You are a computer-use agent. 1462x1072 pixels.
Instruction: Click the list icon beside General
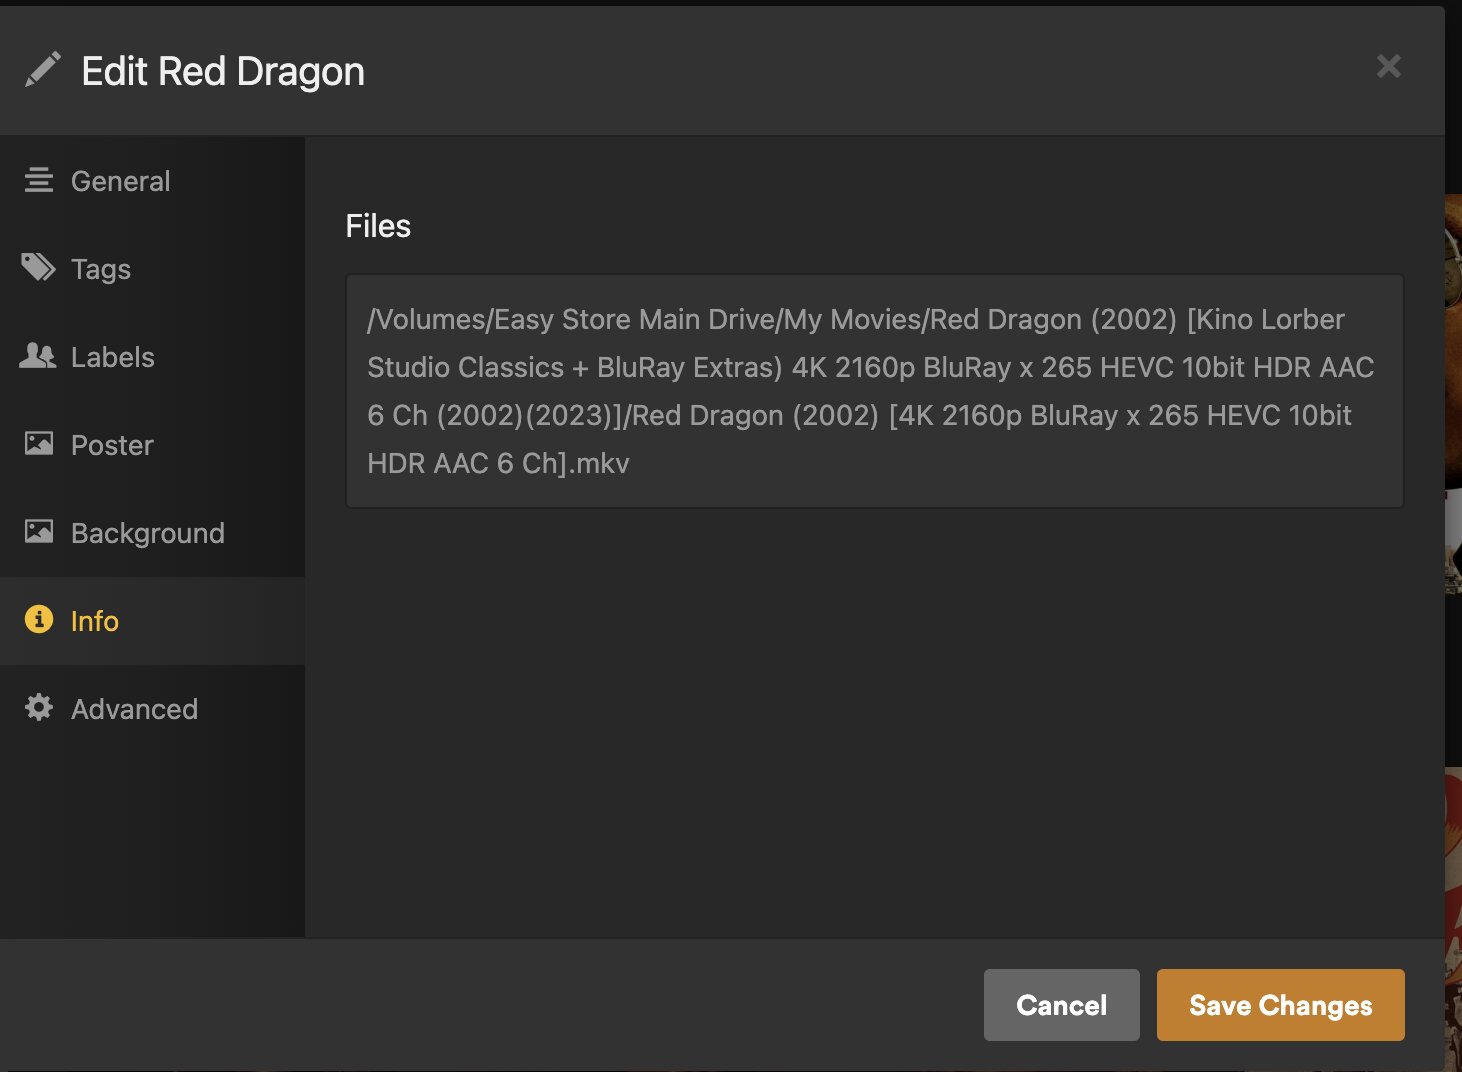click(x=38, y=180)
